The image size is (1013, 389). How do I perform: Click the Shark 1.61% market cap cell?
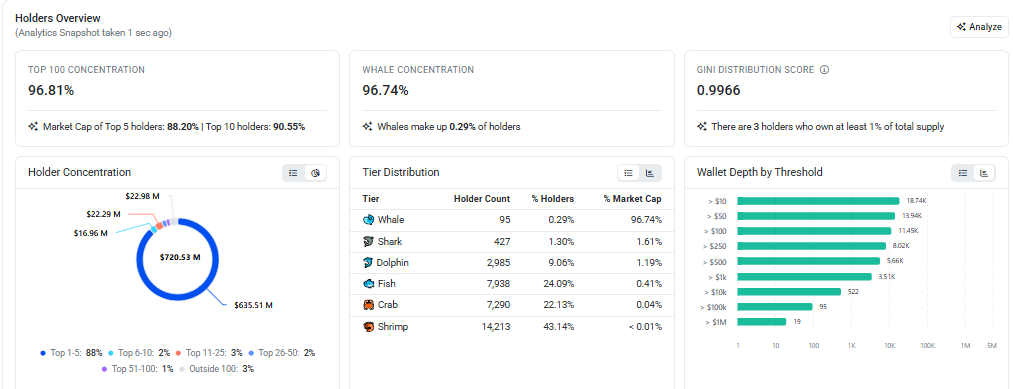pyautogui.click(x=650, y=242)
